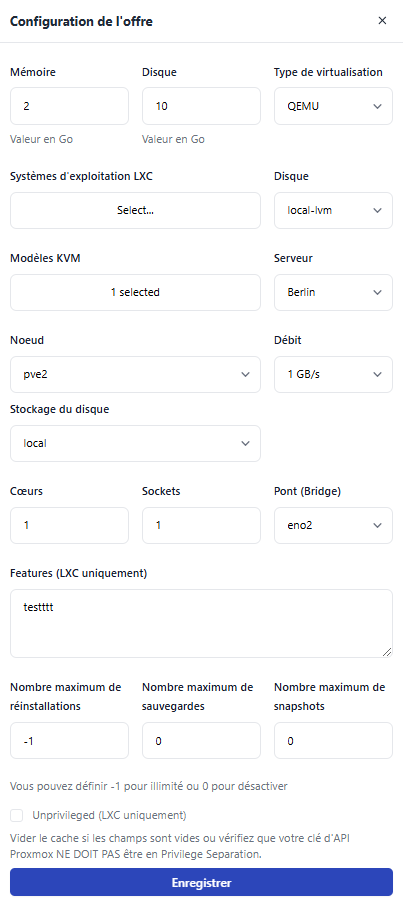403x911 pixels.
Task: Focus the maximum sauvegardes field
Action: click(x=201, y=741)
